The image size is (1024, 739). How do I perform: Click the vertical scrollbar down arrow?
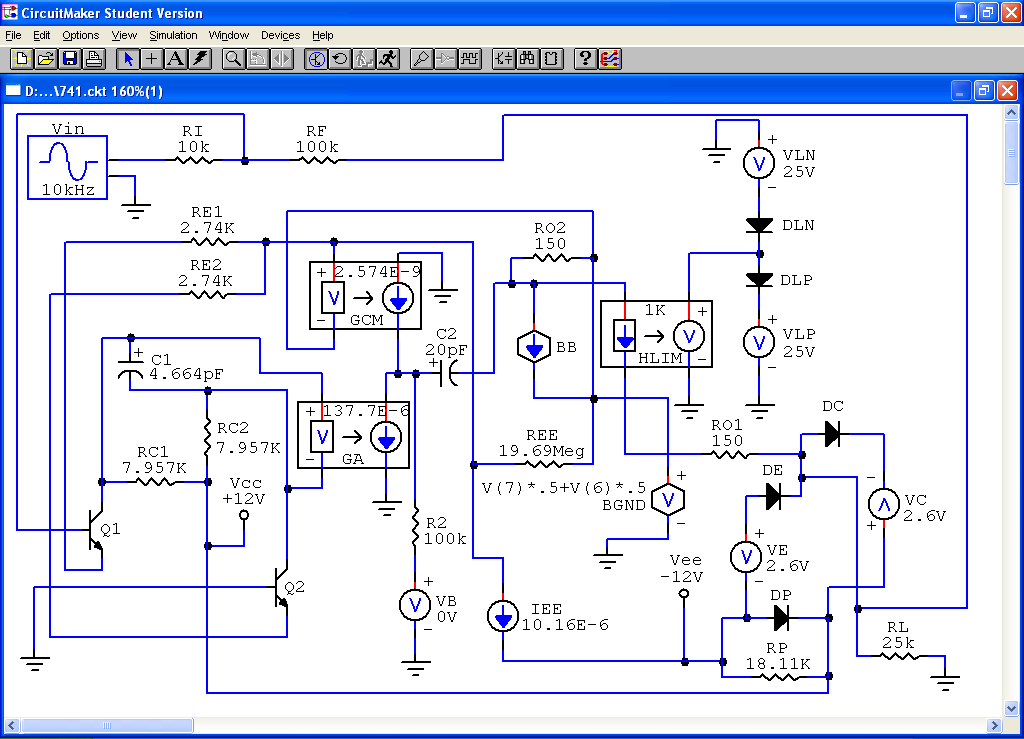click(x=1011, y=708)
